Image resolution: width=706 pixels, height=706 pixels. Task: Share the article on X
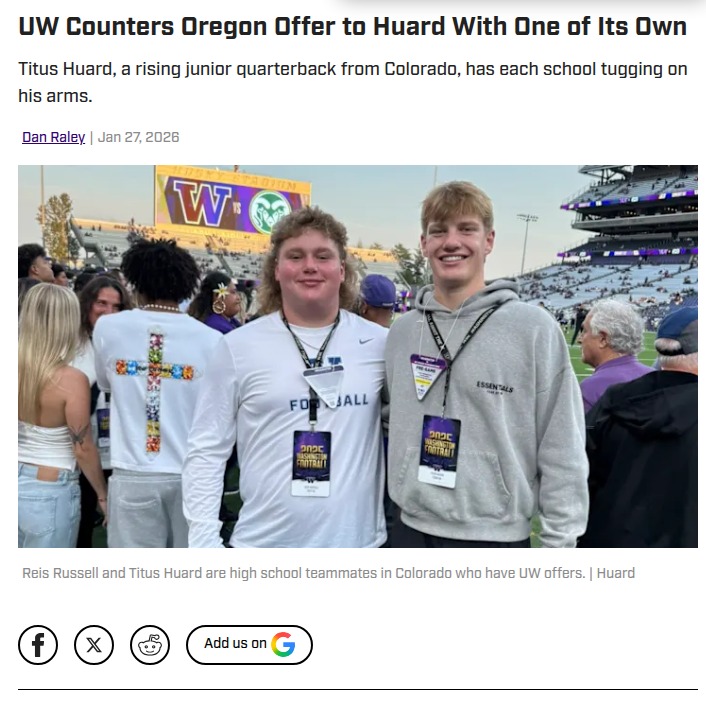point(94,645)
